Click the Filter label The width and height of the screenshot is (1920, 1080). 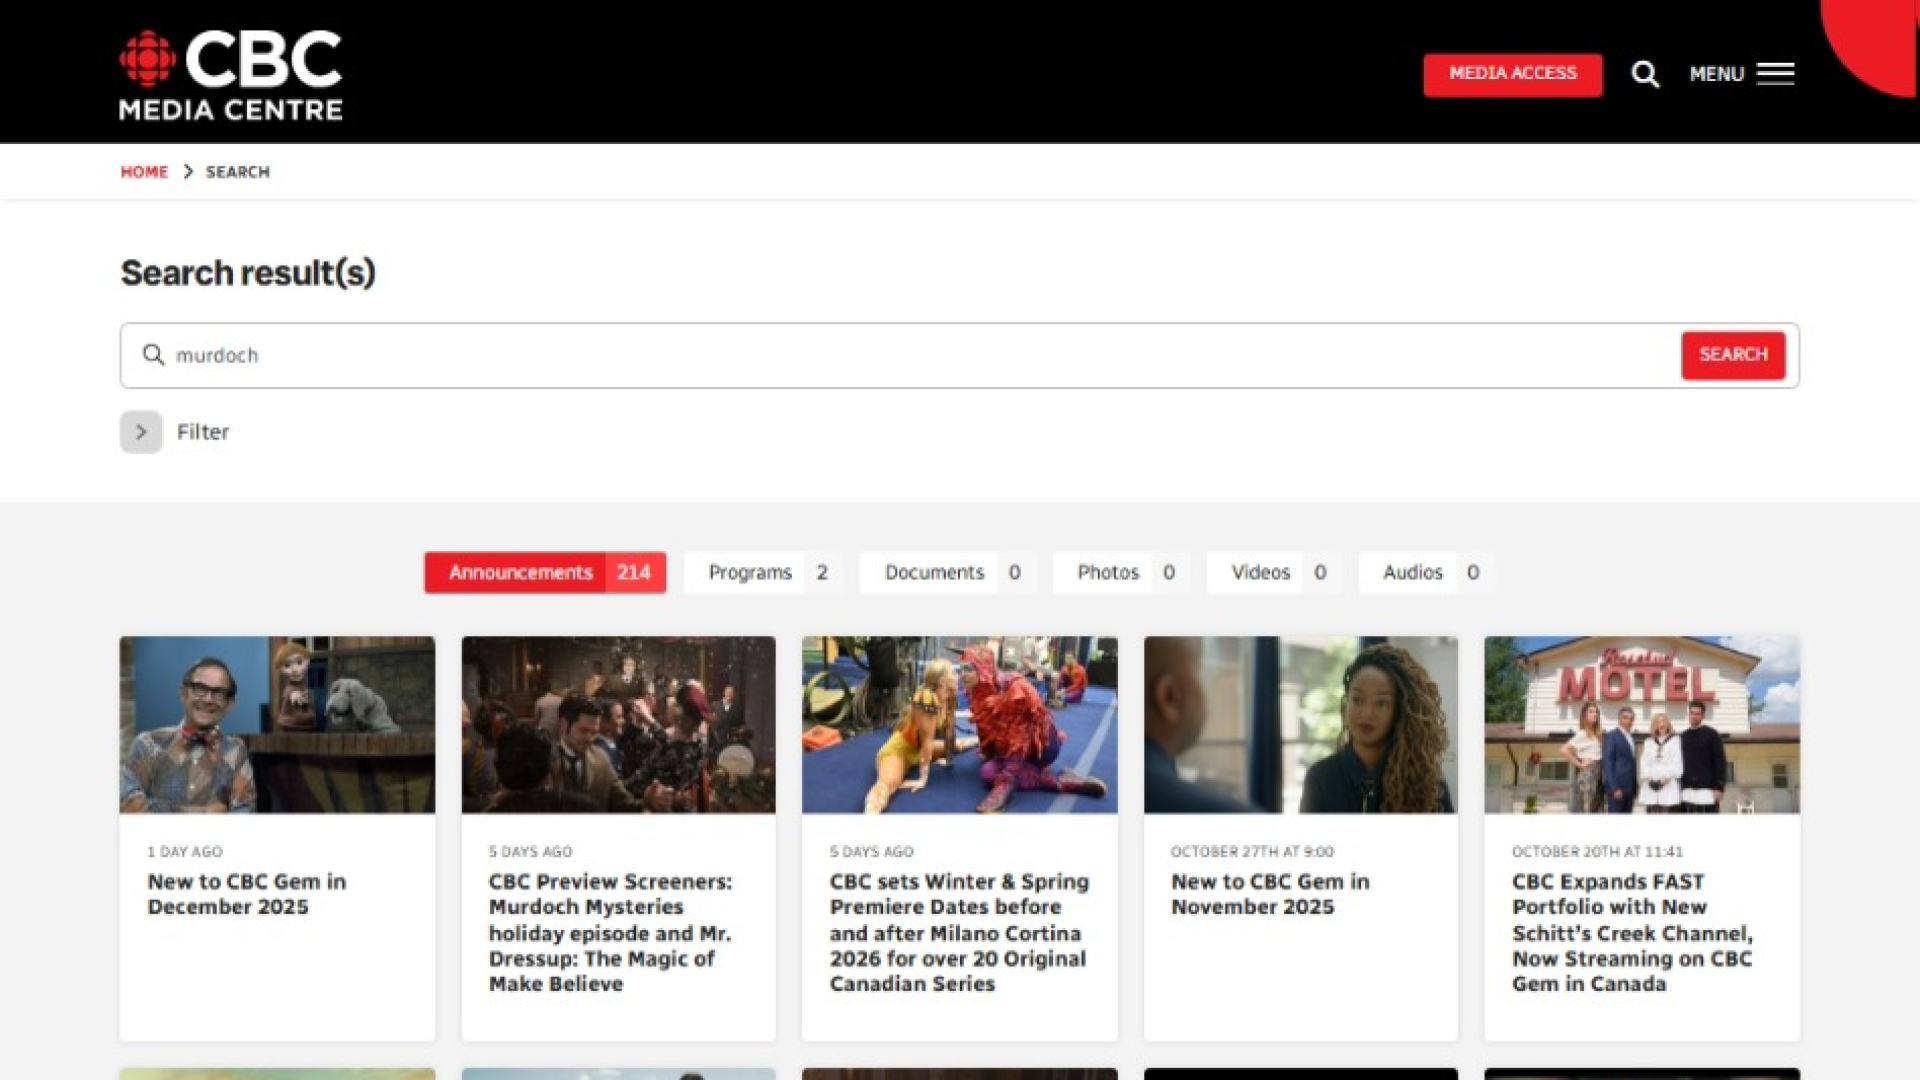pyautogui.click(x=203, y=432)
